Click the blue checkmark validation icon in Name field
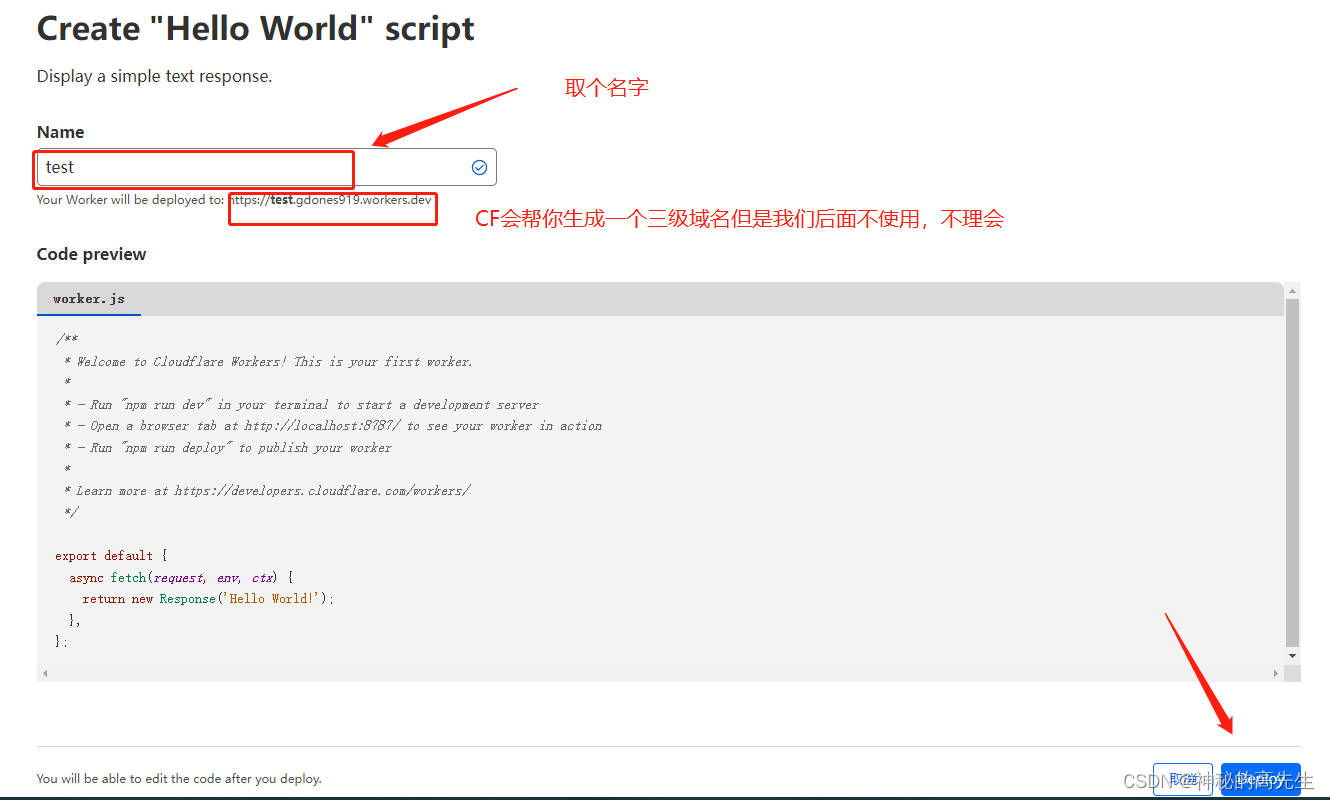The width and height of the screenshot is (1330, 800). [x=479, y=167]
